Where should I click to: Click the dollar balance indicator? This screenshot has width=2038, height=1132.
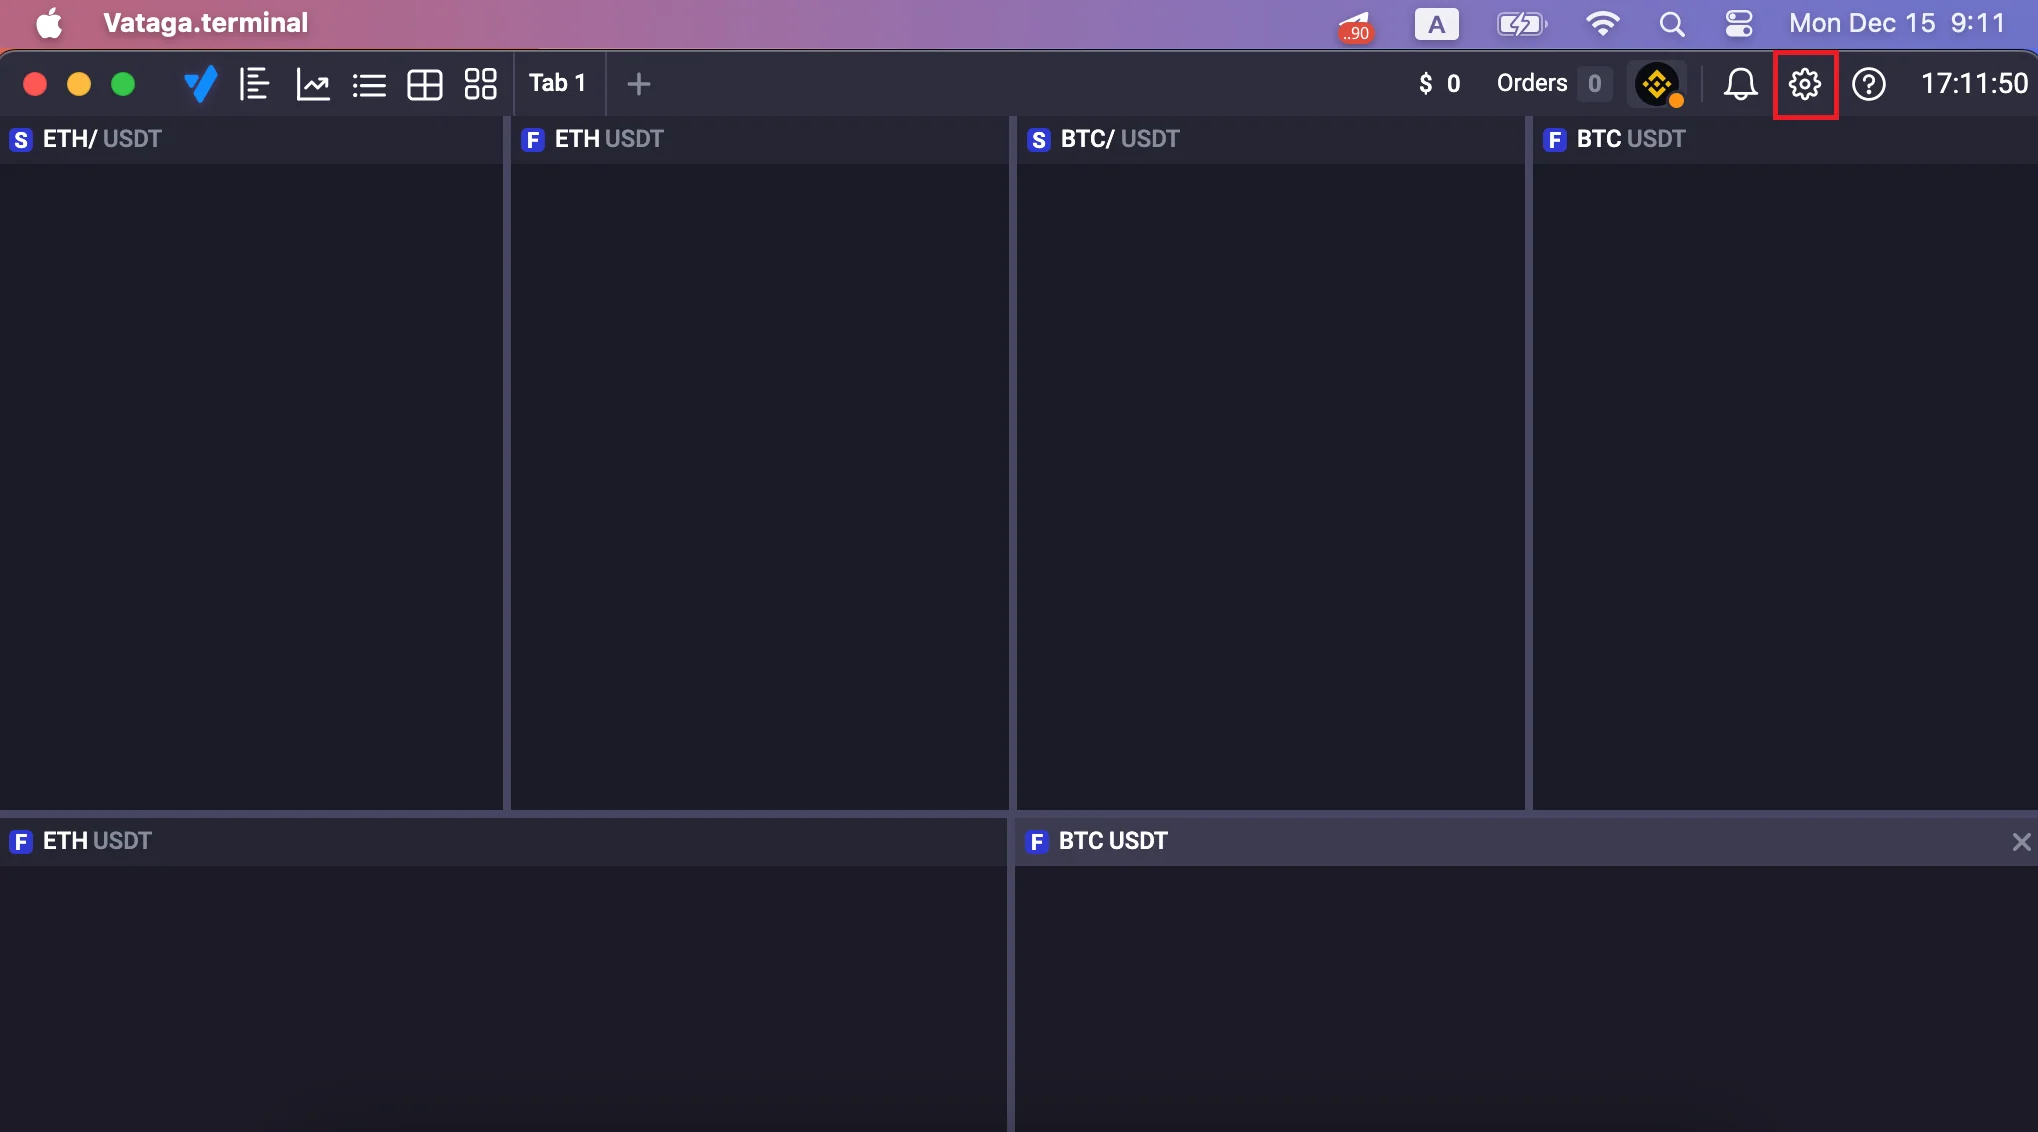pos(1439,84)
